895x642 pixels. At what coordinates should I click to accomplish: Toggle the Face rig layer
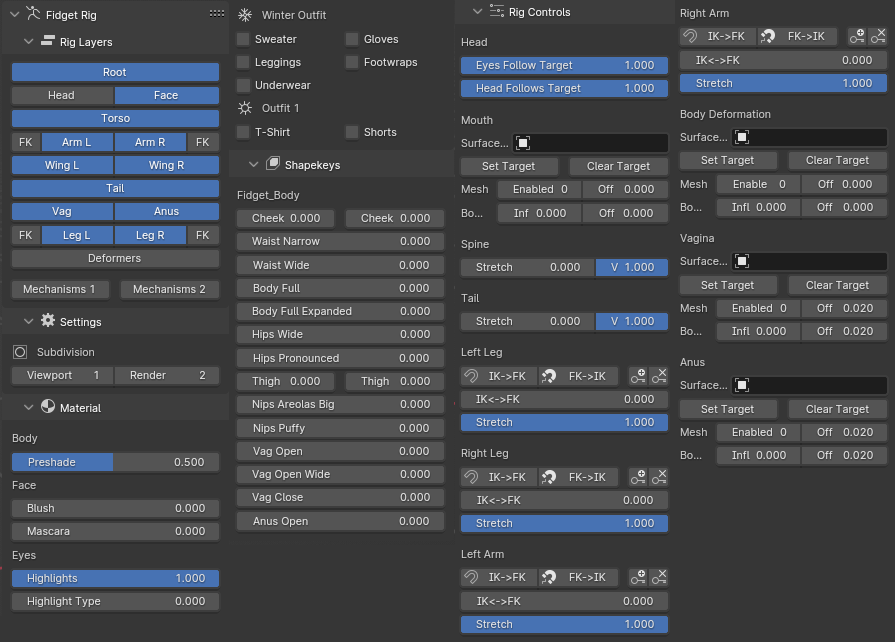[167, 95]
